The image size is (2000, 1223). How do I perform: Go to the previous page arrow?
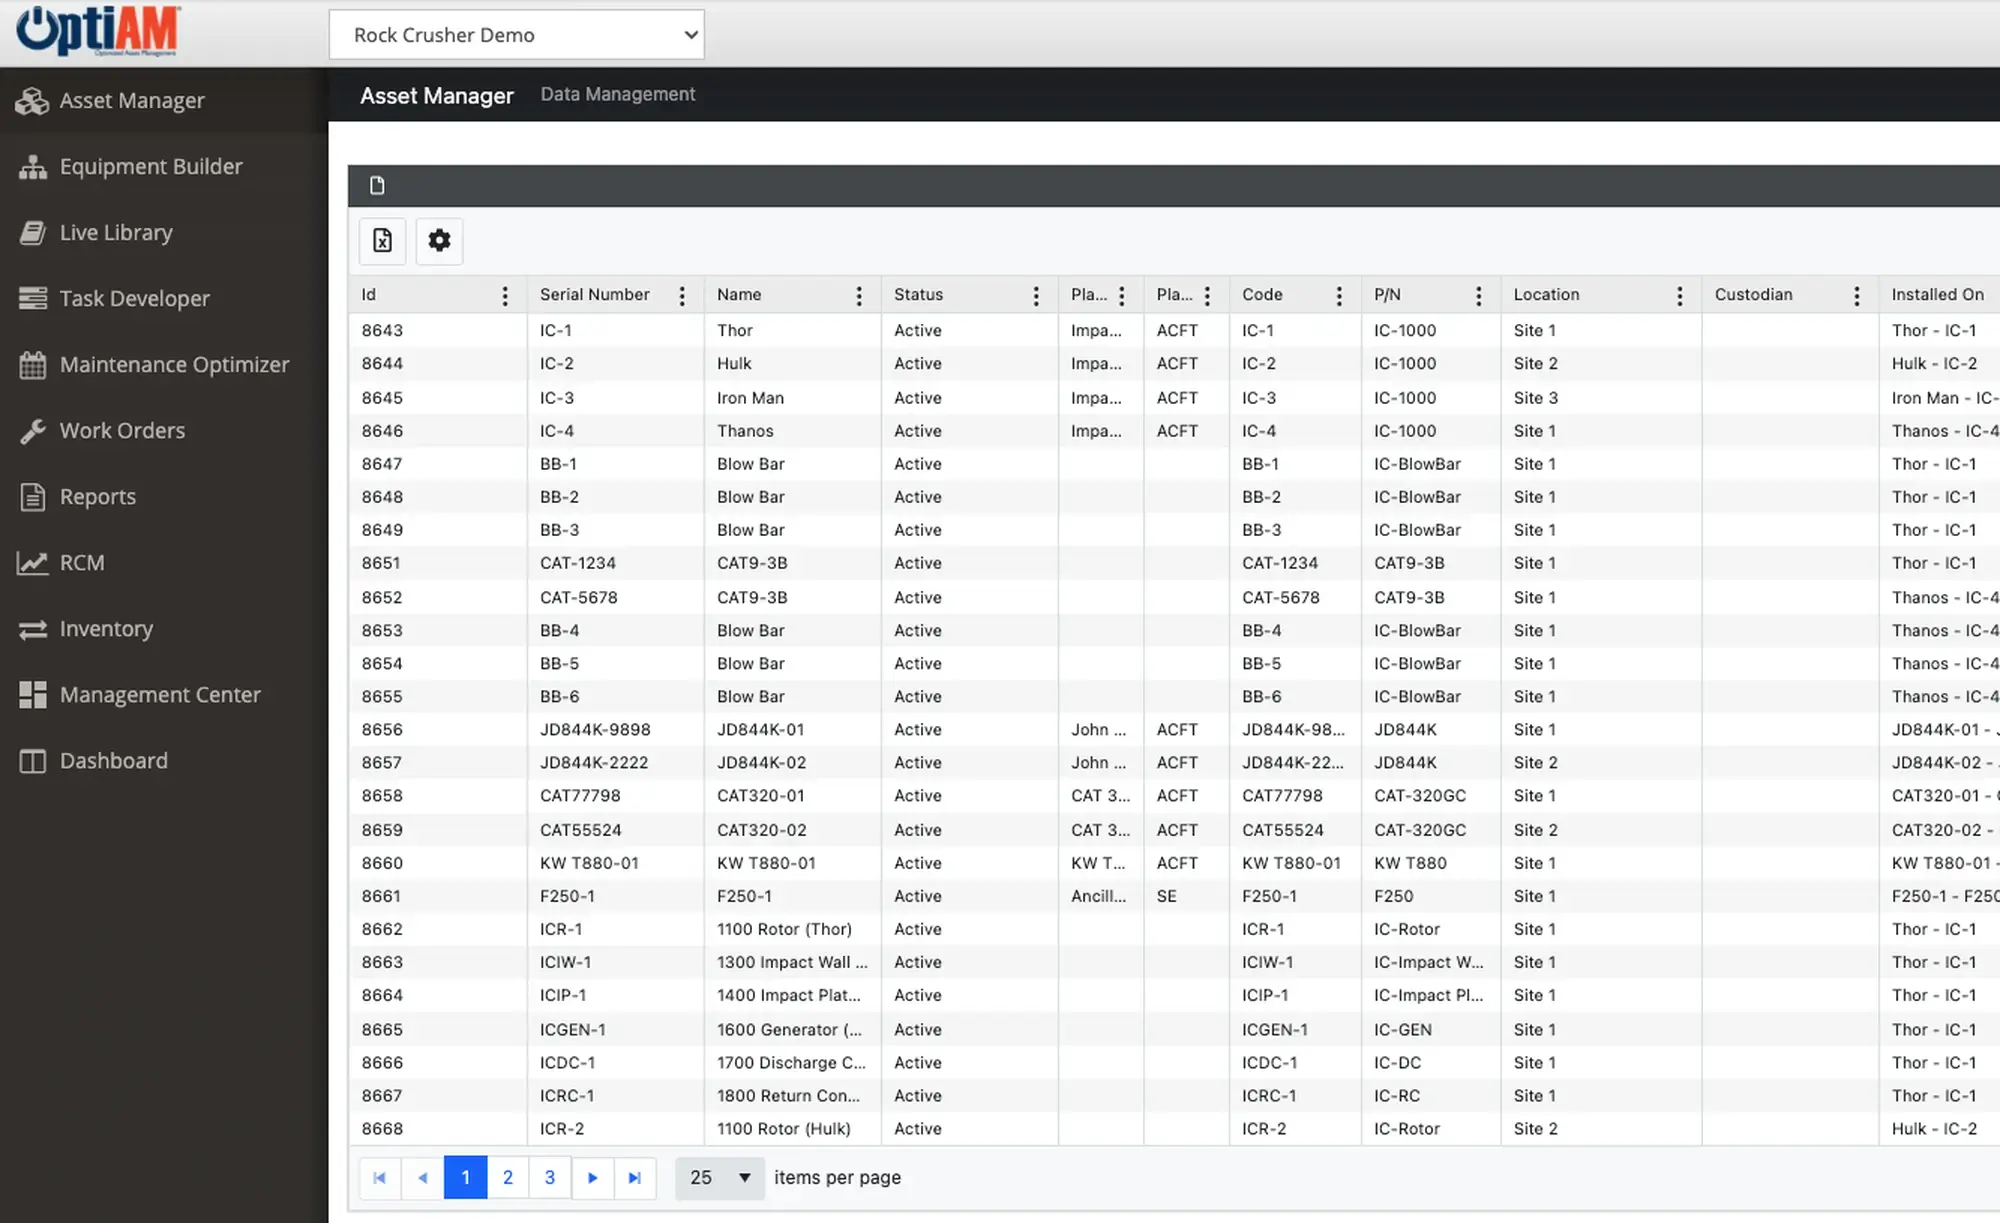[422, 1178]
